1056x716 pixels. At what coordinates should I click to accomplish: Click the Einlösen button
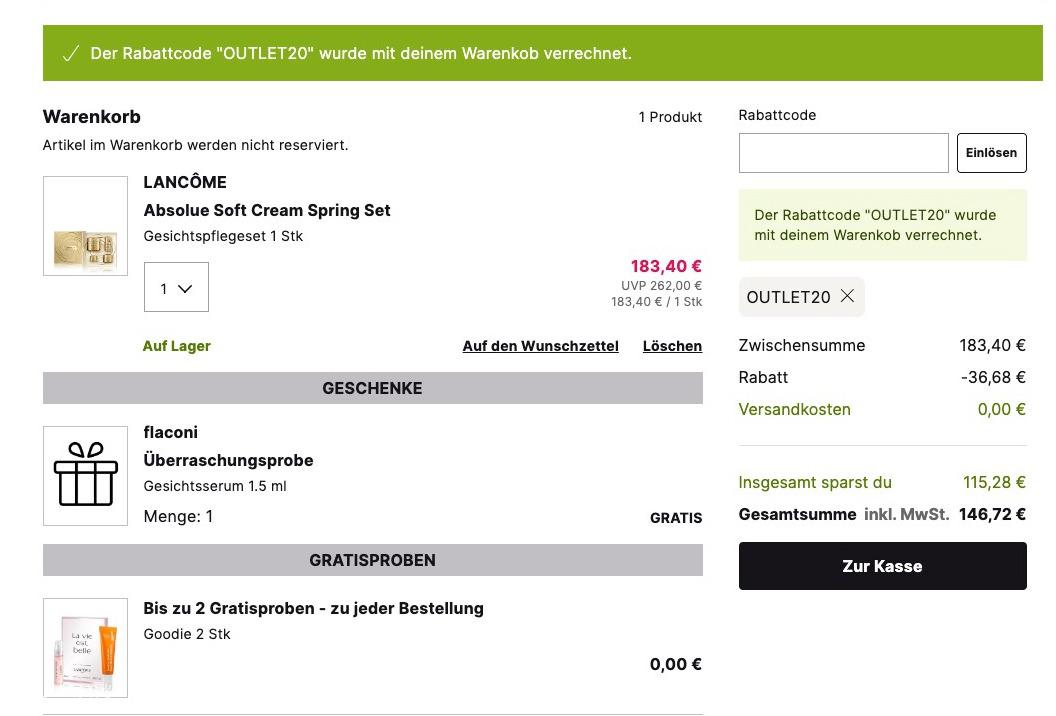[991, 153]
